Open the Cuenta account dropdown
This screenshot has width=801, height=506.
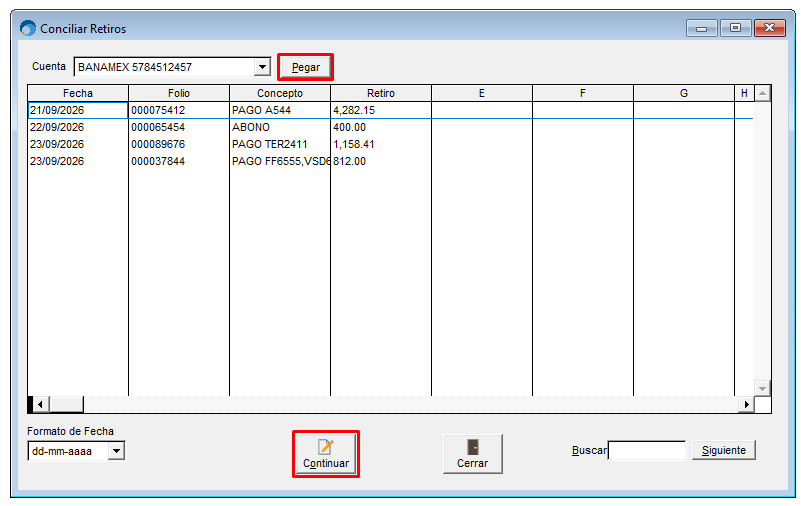(262, 67)
